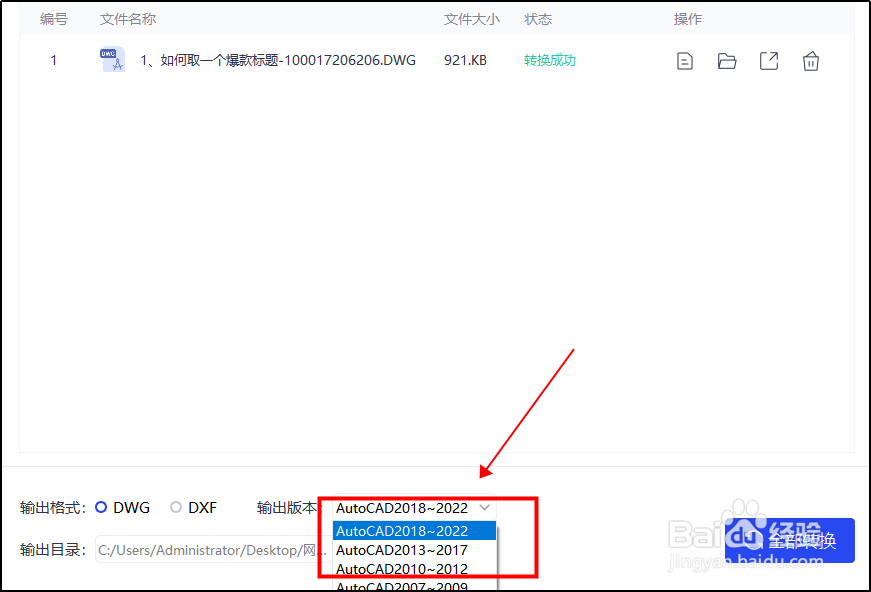Screen dimensions: 871x592
Task: Click the 操作 column header
Action: coord(688,19)
